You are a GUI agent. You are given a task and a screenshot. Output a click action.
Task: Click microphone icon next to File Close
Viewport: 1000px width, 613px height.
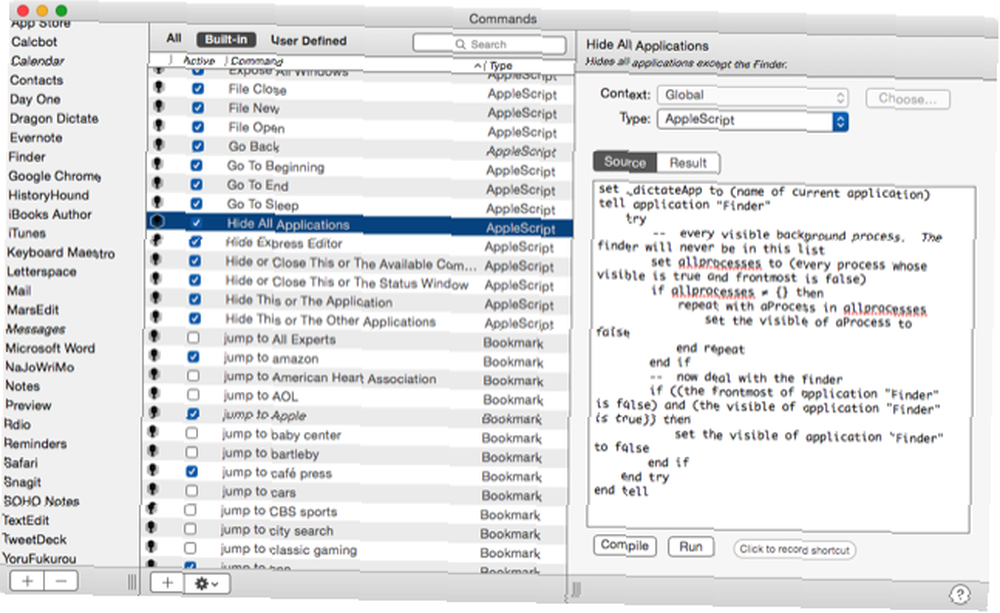click(x=159, y=88)
